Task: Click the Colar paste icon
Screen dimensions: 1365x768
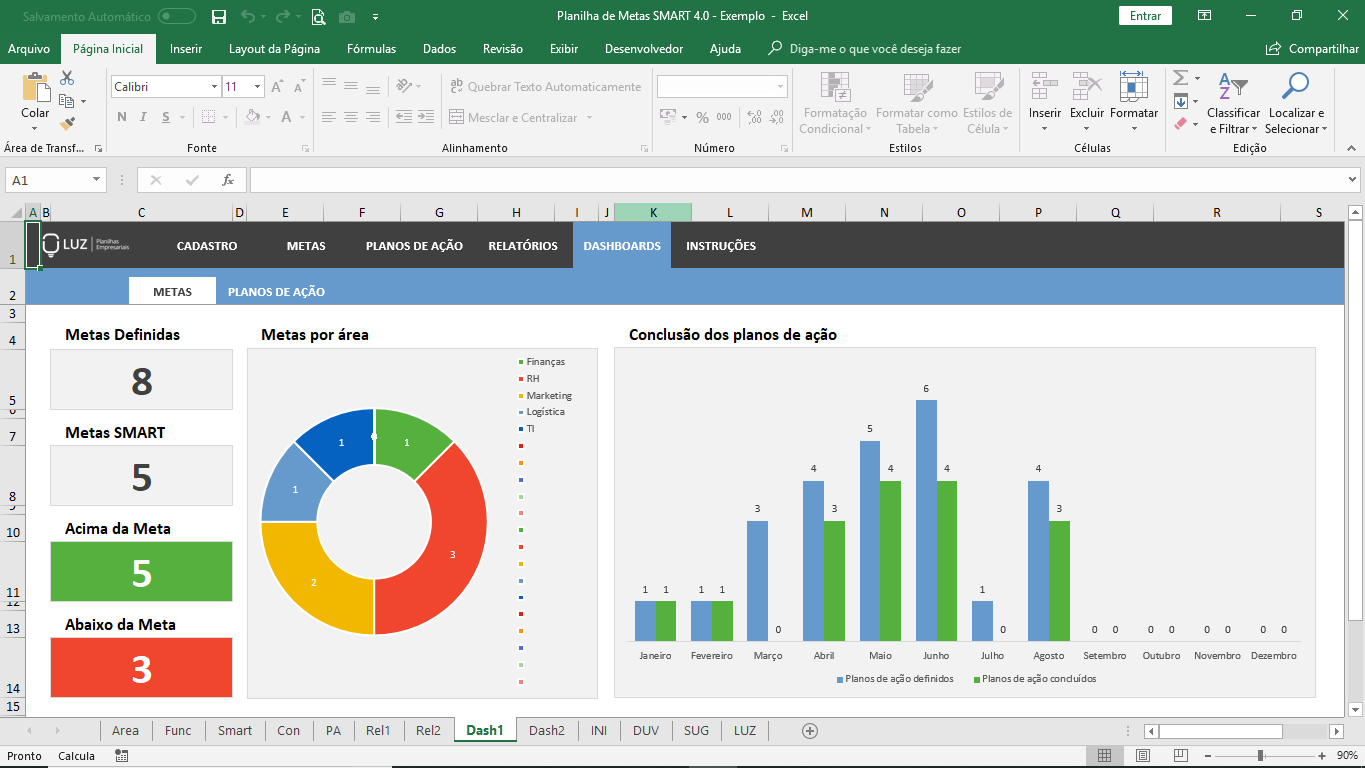Action: click(x=35, y=89)
